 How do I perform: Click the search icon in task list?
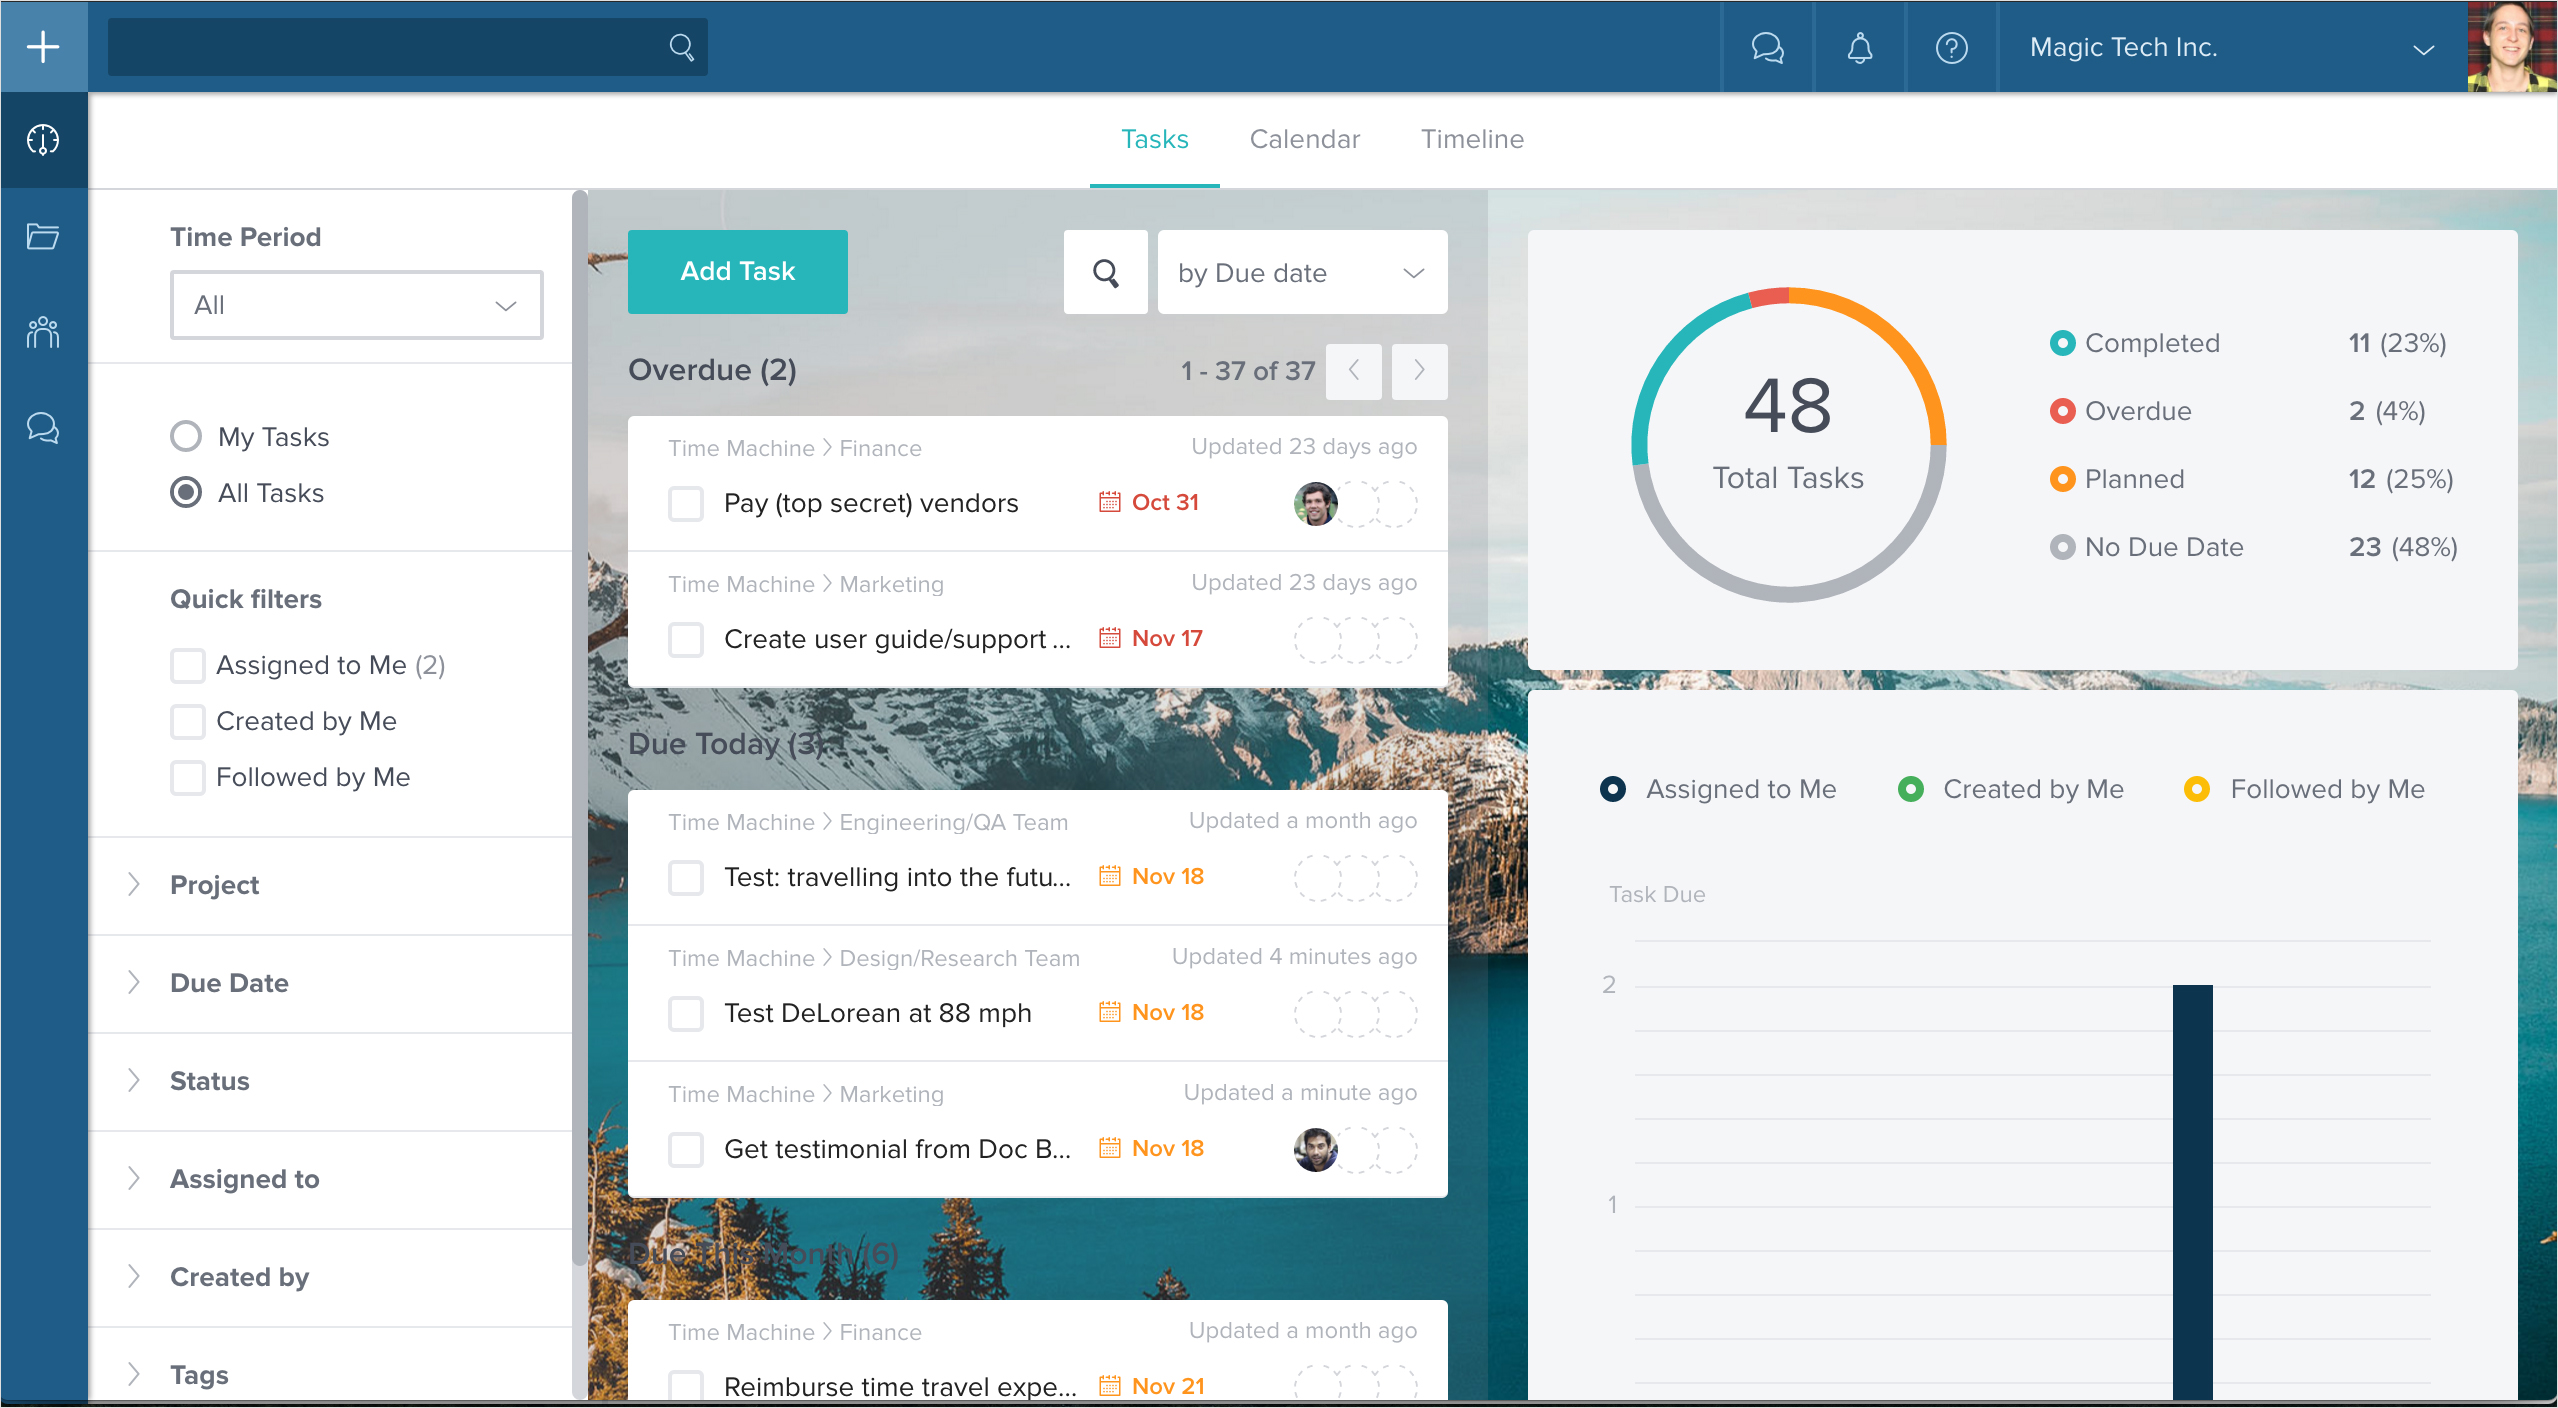[1106, 272]
